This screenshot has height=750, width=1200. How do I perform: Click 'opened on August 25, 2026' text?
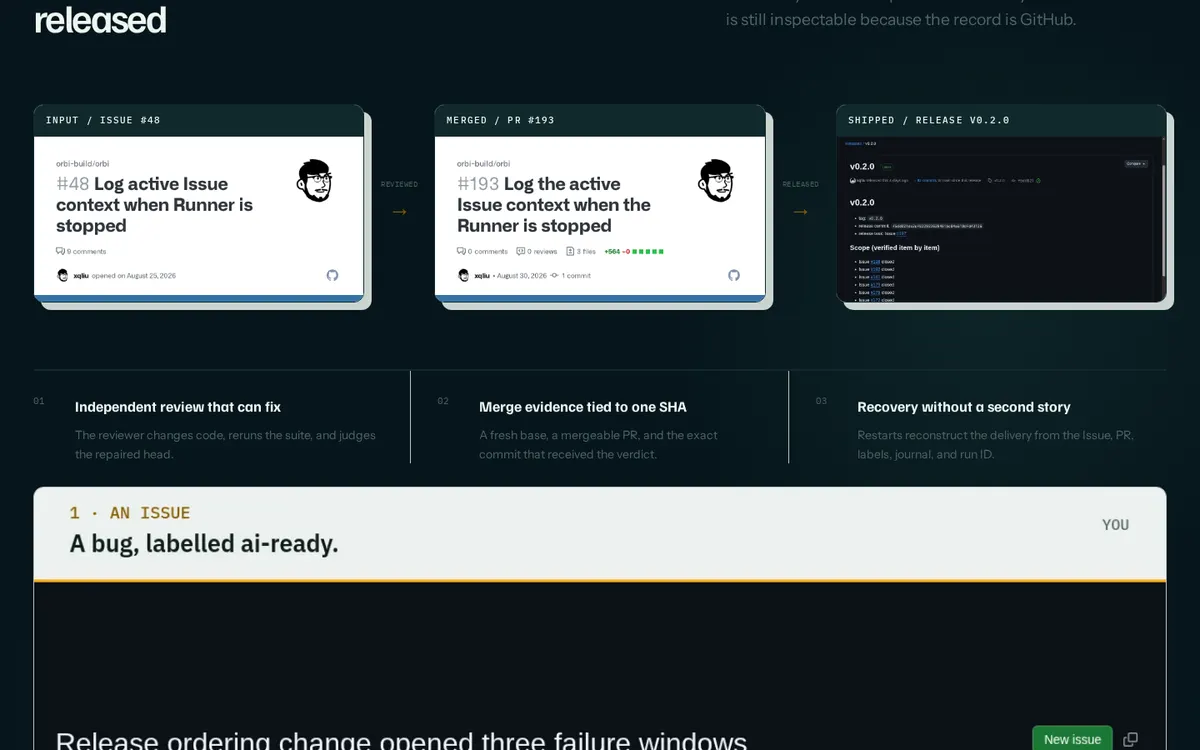(133, 275)
